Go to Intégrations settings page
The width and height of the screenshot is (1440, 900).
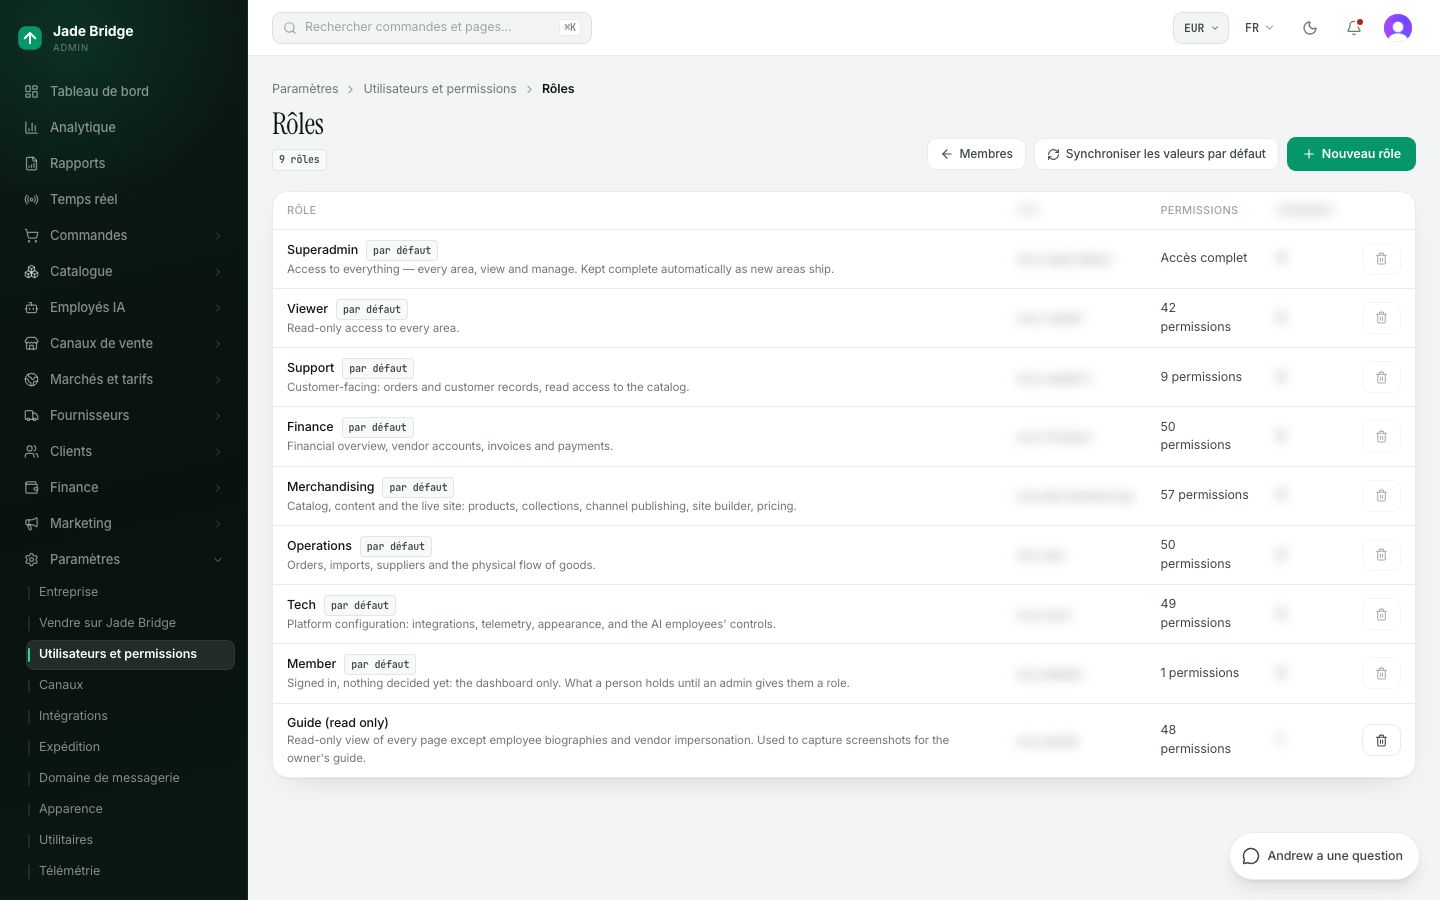coord(73,716)
